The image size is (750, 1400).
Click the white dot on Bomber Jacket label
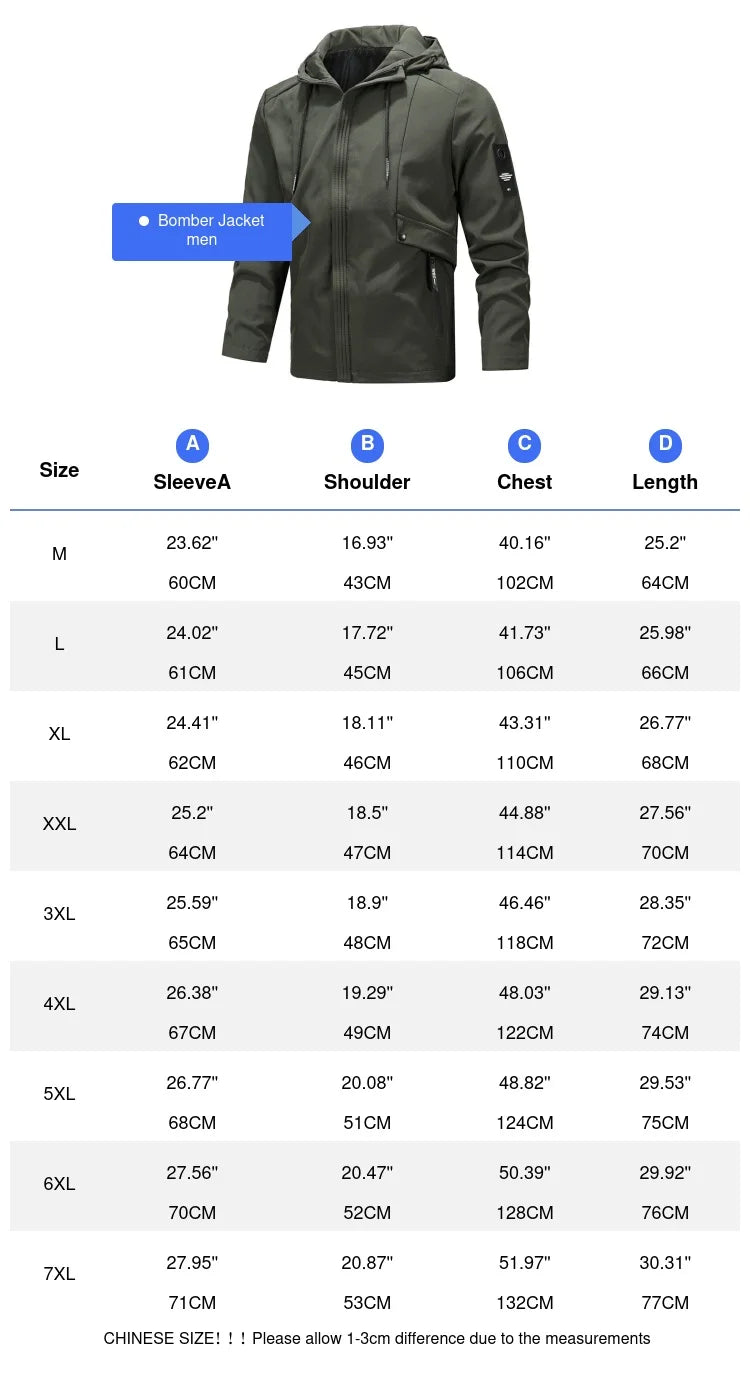(x=144, y=221)
